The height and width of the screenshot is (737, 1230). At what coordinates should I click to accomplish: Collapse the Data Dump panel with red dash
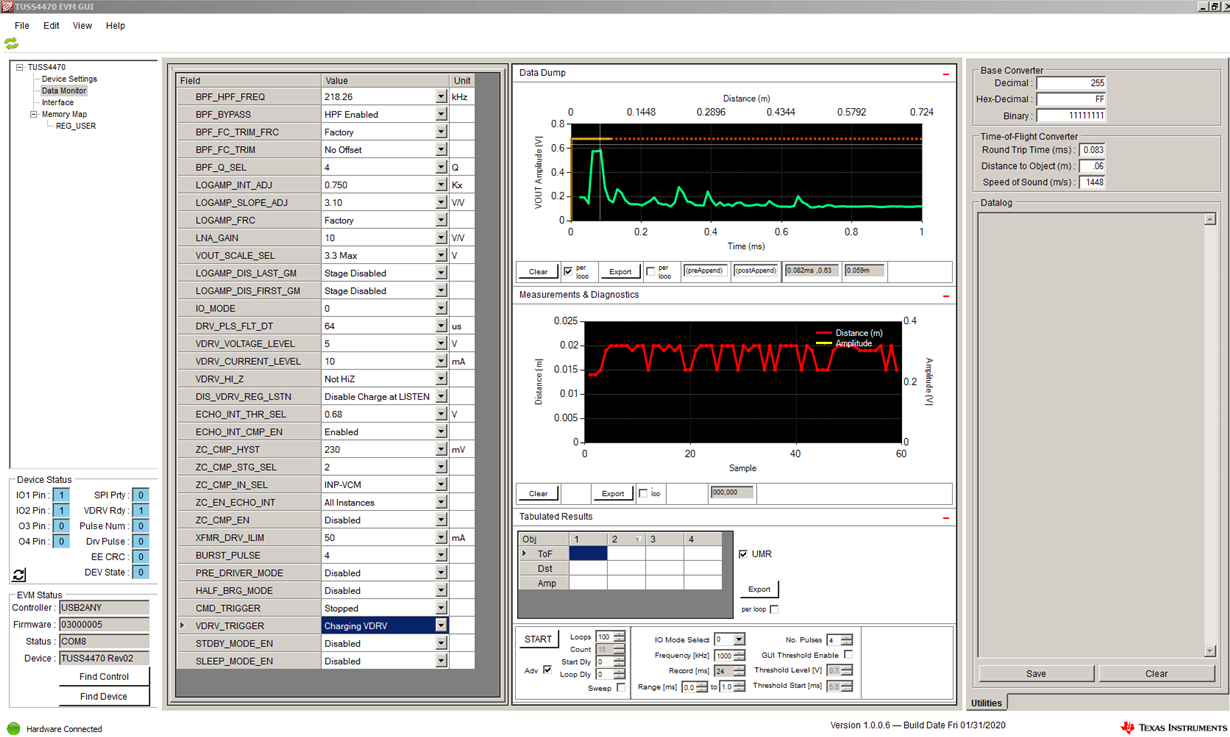946,74
